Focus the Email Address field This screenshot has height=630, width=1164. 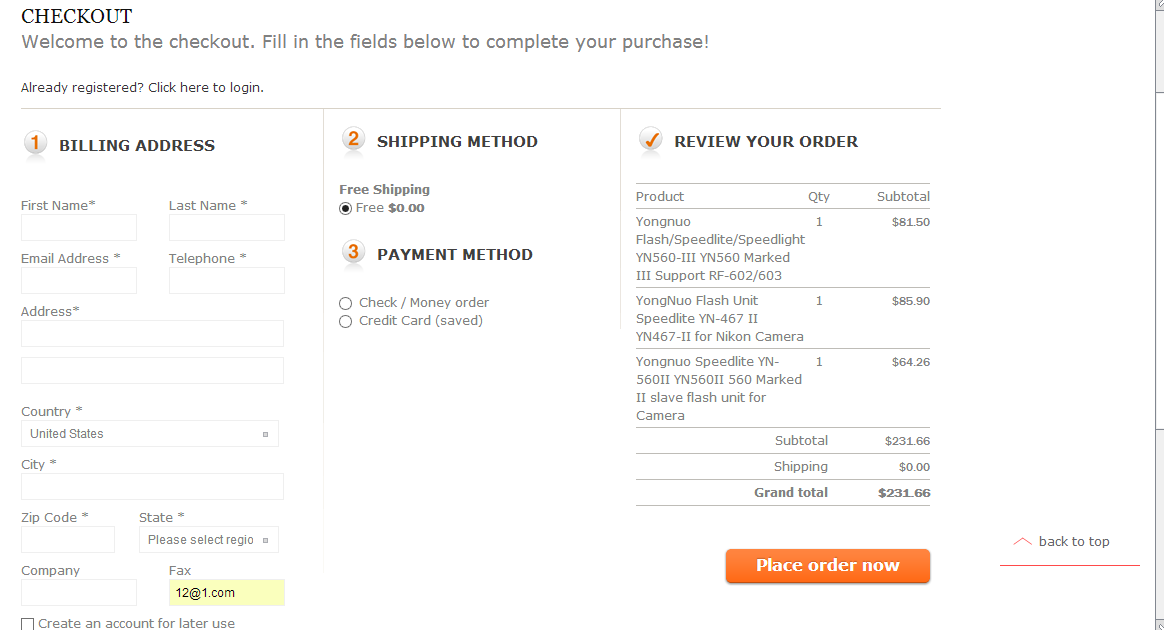[79, 280]
